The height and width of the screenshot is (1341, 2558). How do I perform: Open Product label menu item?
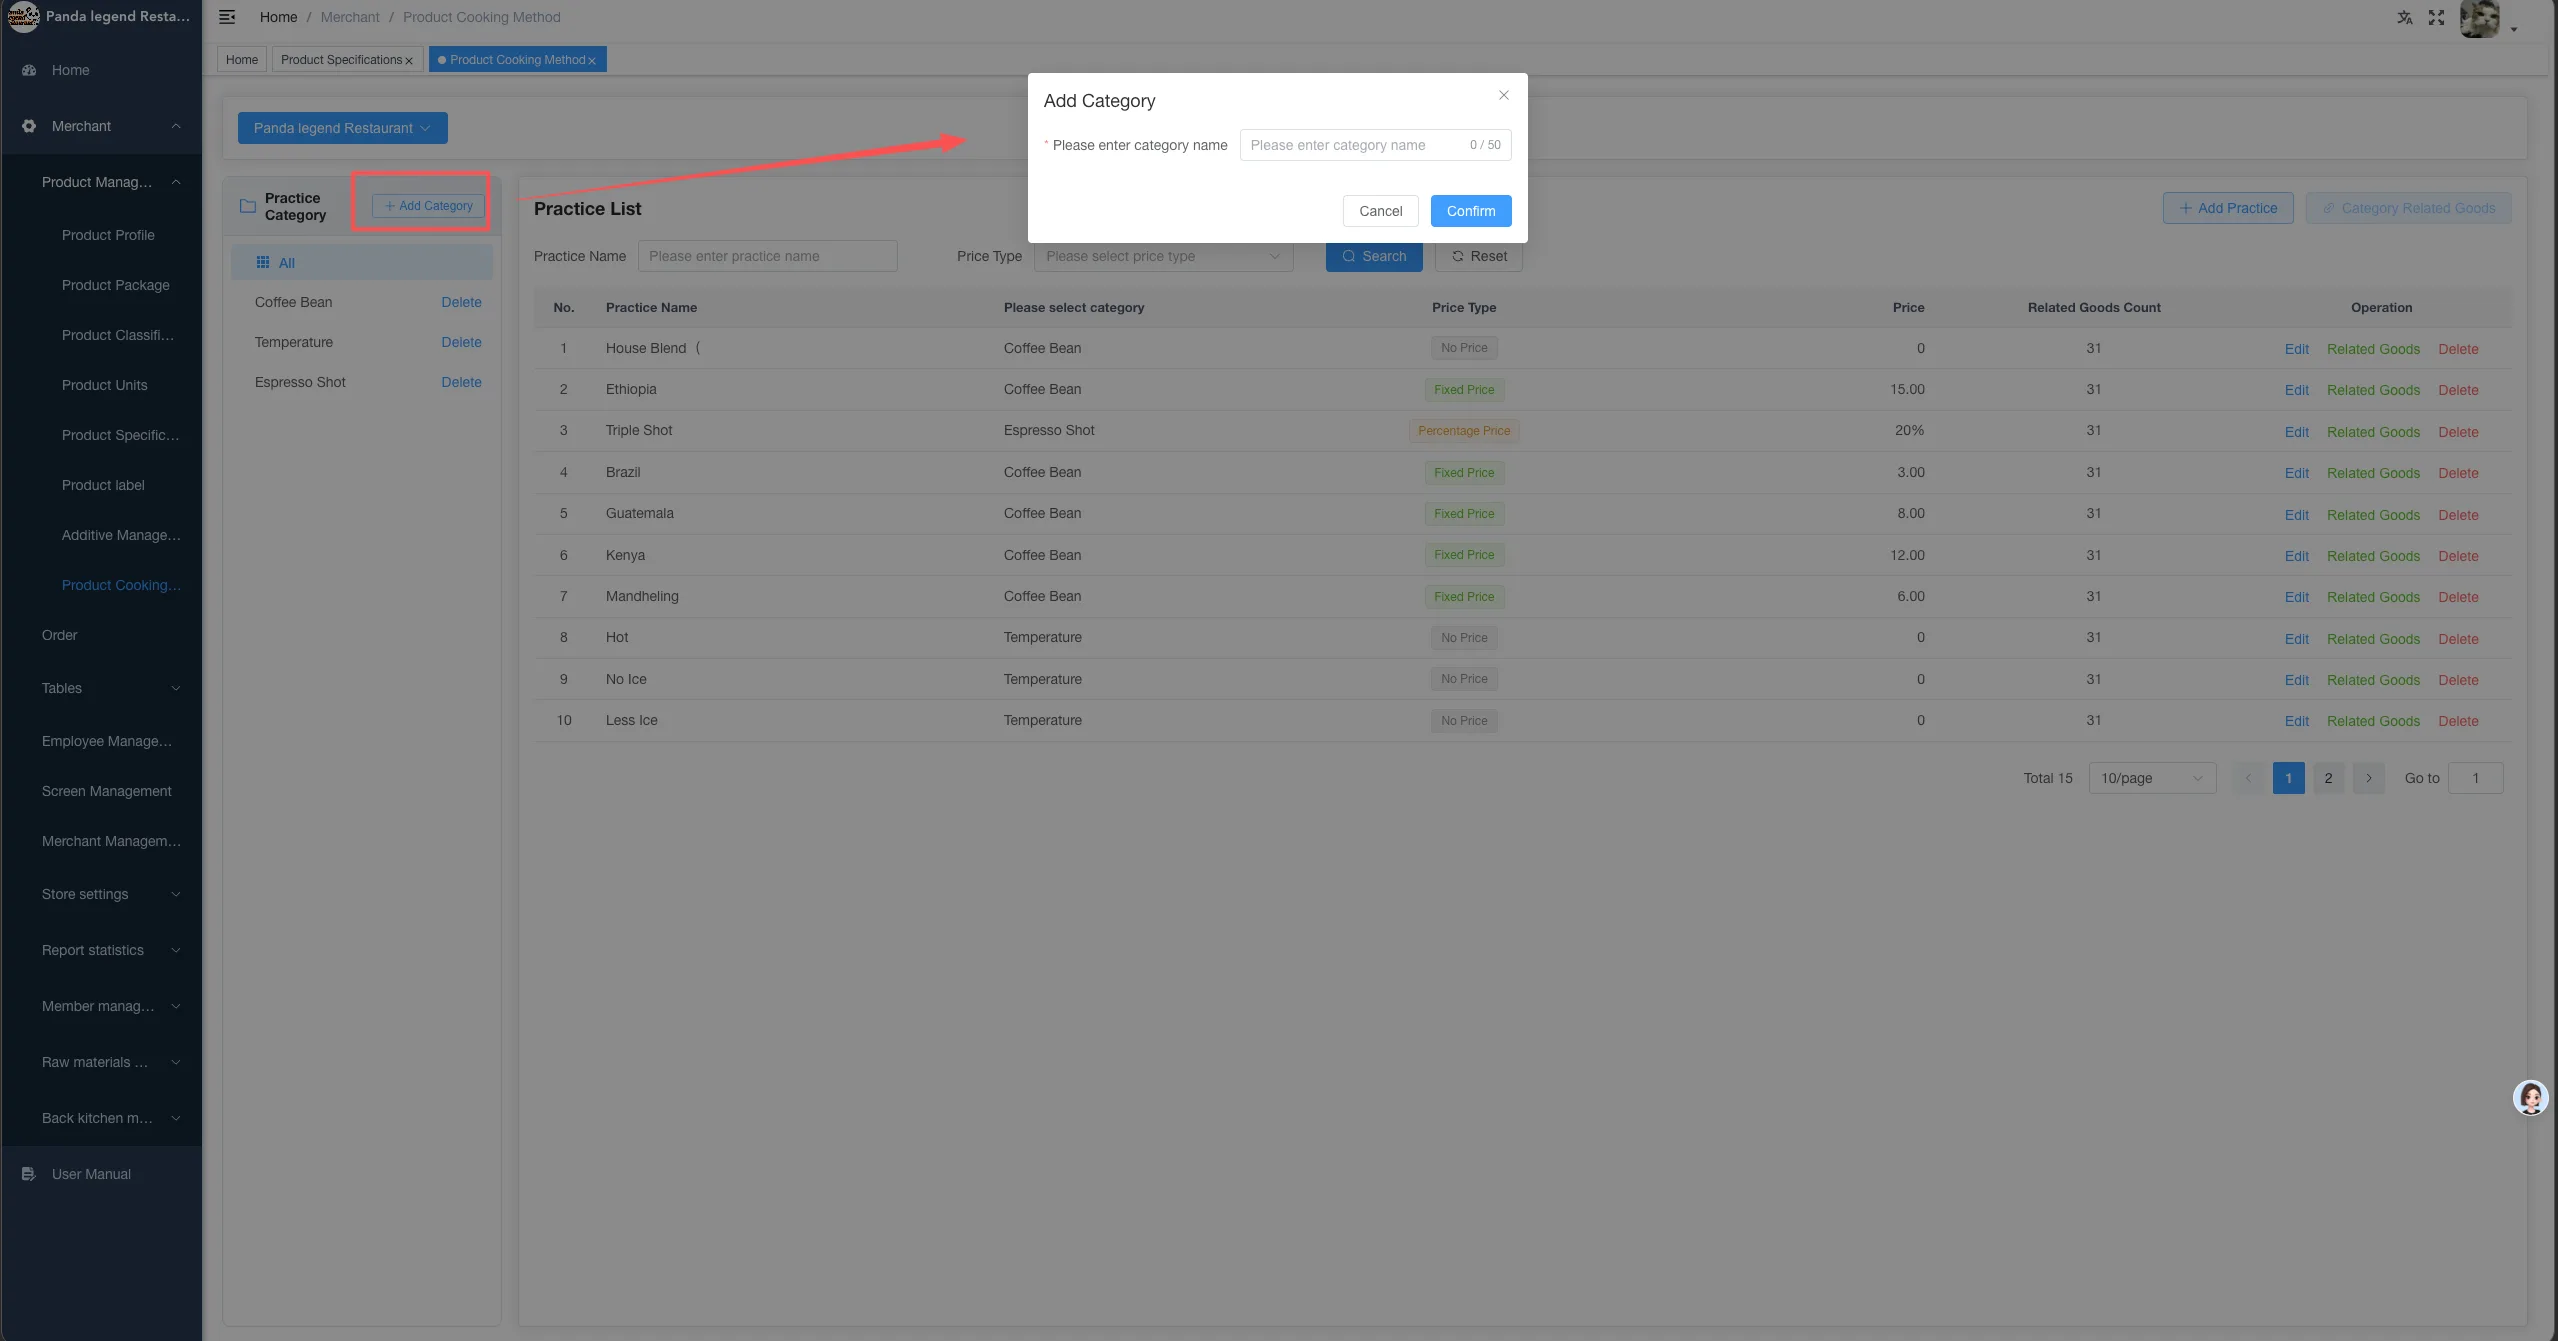tap(103, 485)
